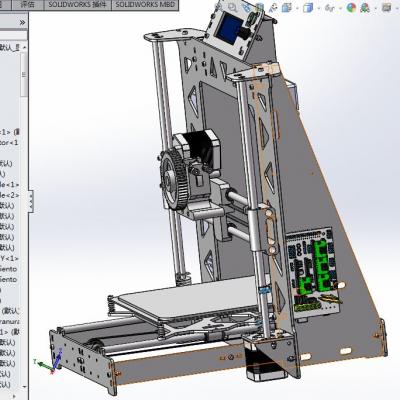Open the View Orientation dropdown arrow
Viewport: 400px width, 400px height.
pos(297,8)
